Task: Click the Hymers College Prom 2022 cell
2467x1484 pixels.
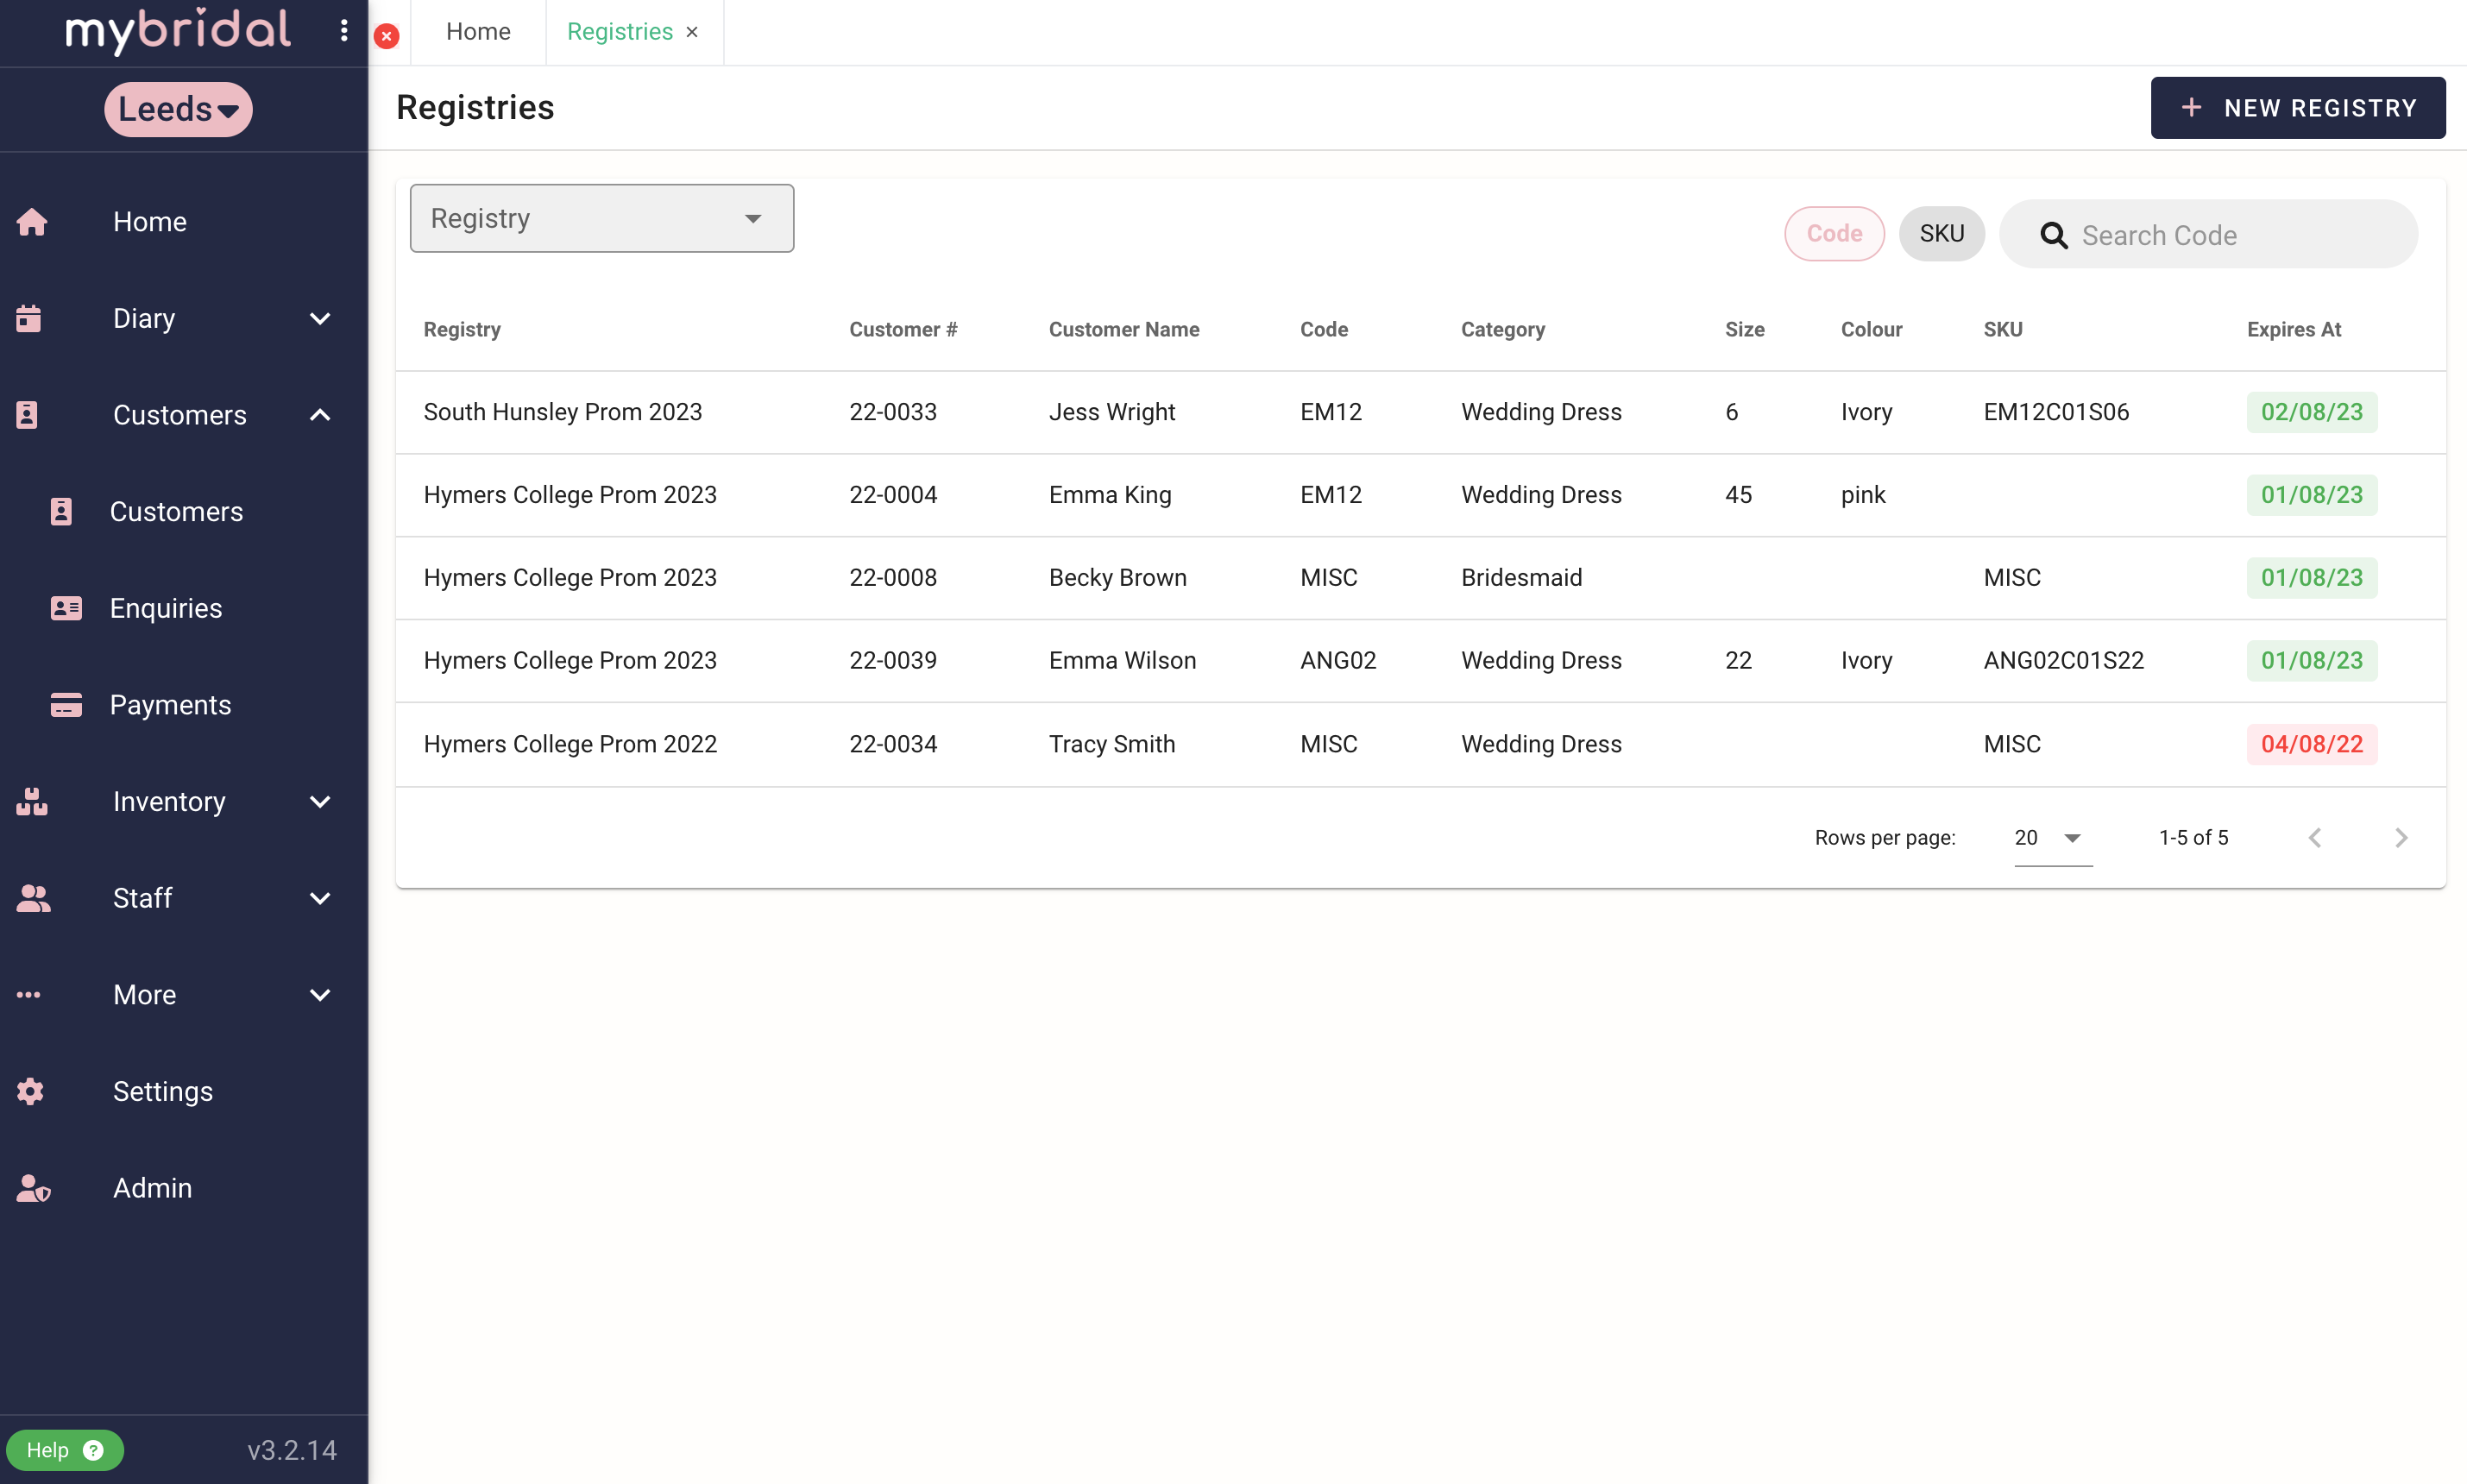Action: pos(570,744)
